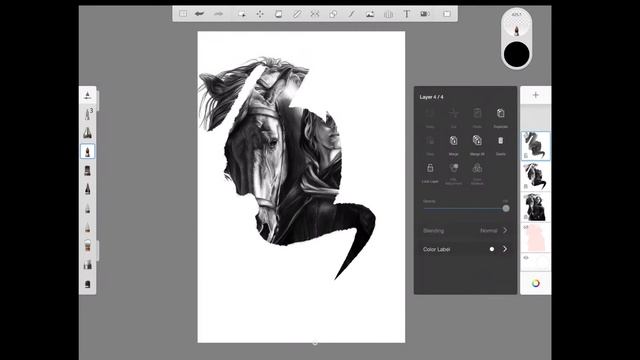Click the white Color Label dot
This screenshot has width=640, height=360.
492,249
